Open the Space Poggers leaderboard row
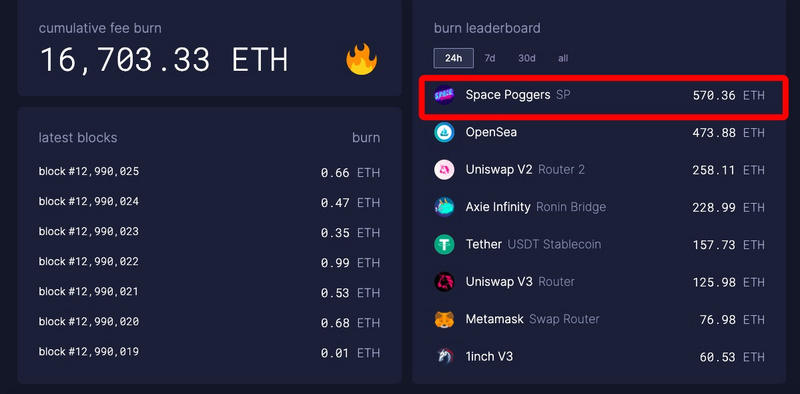The image size is (800, 394). point(599,95)
